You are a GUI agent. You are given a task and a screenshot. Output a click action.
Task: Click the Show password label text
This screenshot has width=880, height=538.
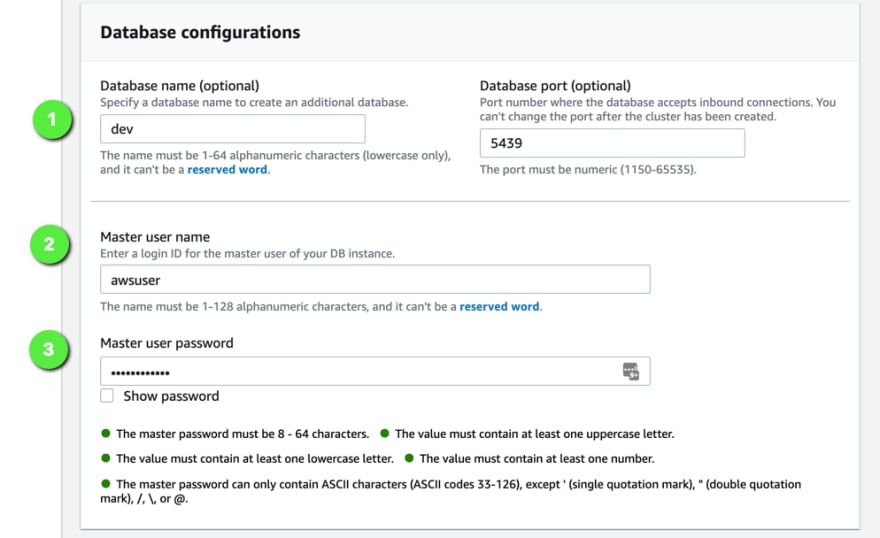tap(171, 396)
